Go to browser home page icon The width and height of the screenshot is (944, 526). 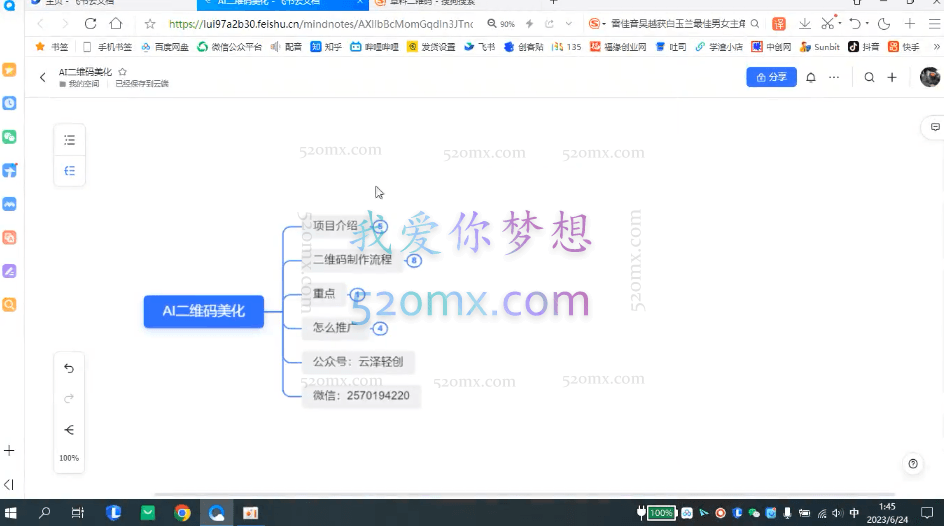coord(116,23)
